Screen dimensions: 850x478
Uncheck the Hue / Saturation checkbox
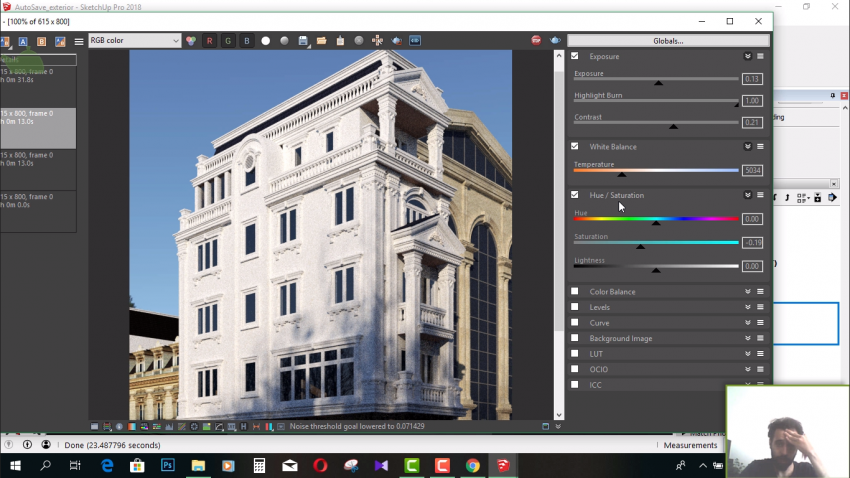(575, 195)
